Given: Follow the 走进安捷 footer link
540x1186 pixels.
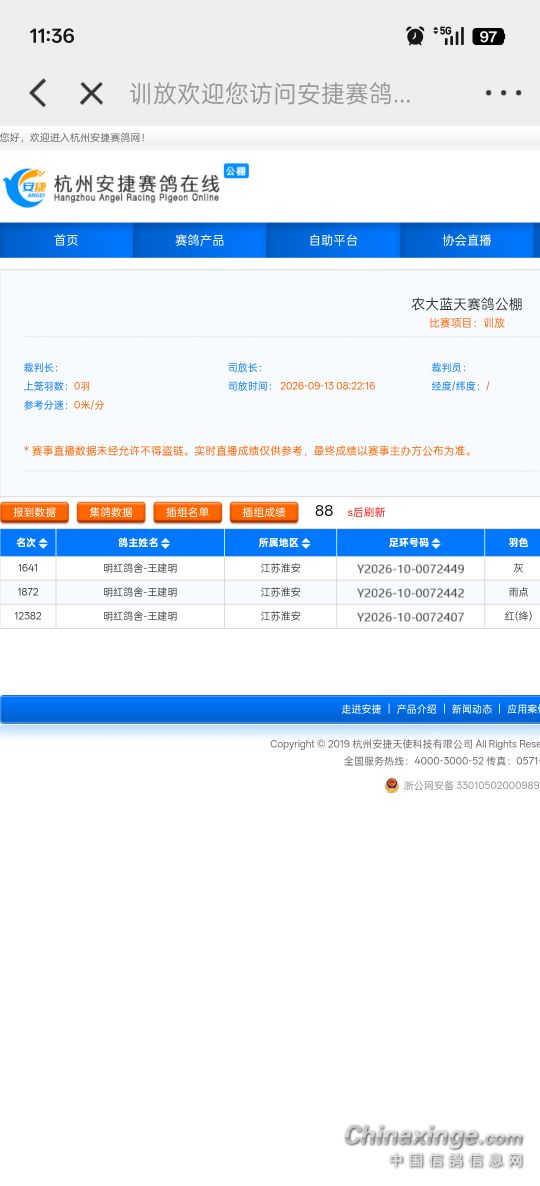Looking at the screenshot, I should tap(362, 709).
